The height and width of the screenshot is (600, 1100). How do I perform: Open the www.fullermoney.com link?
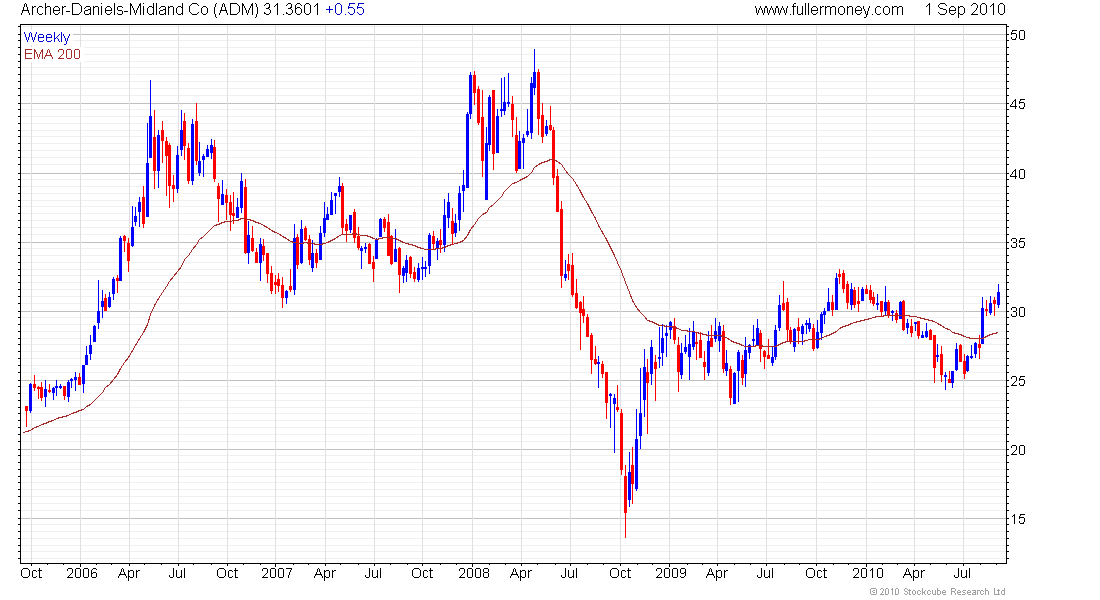829,10
